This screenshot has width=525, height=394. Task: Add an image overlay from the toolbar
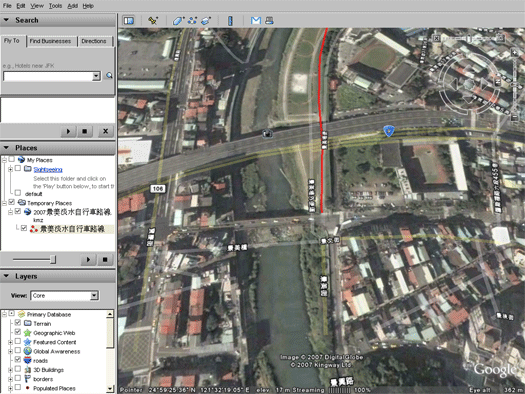pyautogui.click(x=206, y=21)
